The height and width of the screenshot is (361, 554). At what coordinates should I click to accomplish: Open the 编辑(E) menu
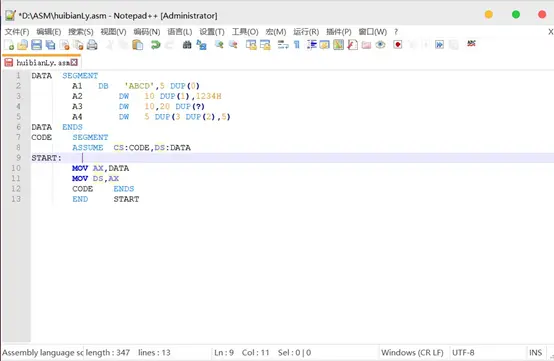[49, 32]
